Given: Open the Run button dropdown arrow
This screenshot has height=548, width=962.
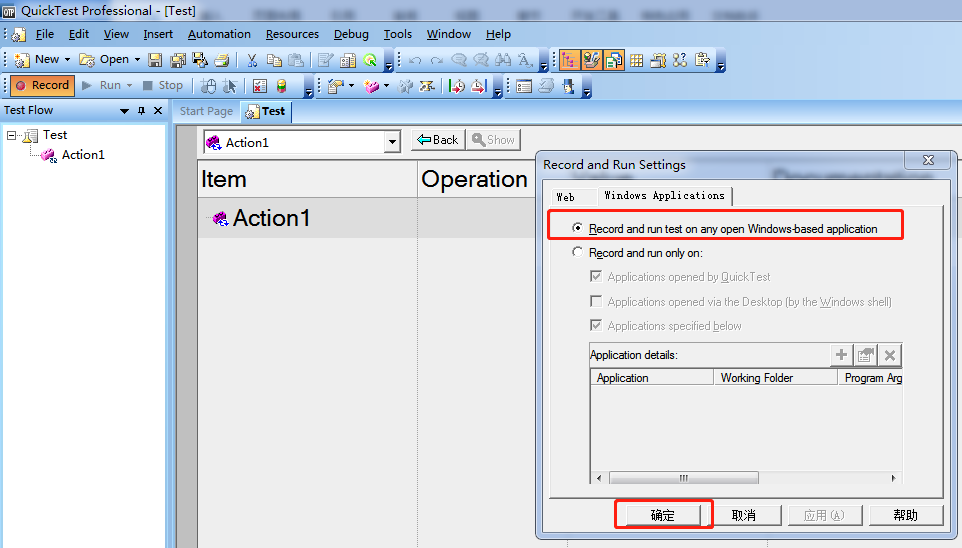Looking at the screenshot, I should coord(129,85).
